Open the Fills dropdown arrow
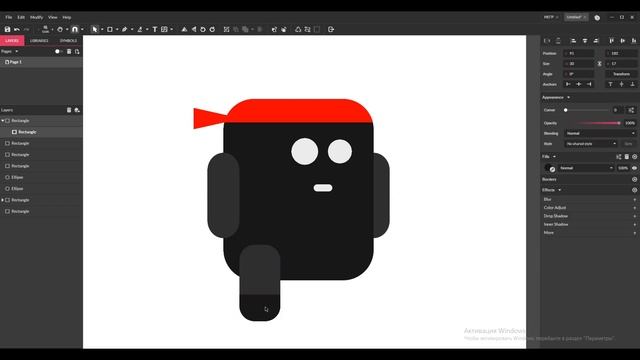Viewport: 640px width, 360px height. tap(554, 157)
